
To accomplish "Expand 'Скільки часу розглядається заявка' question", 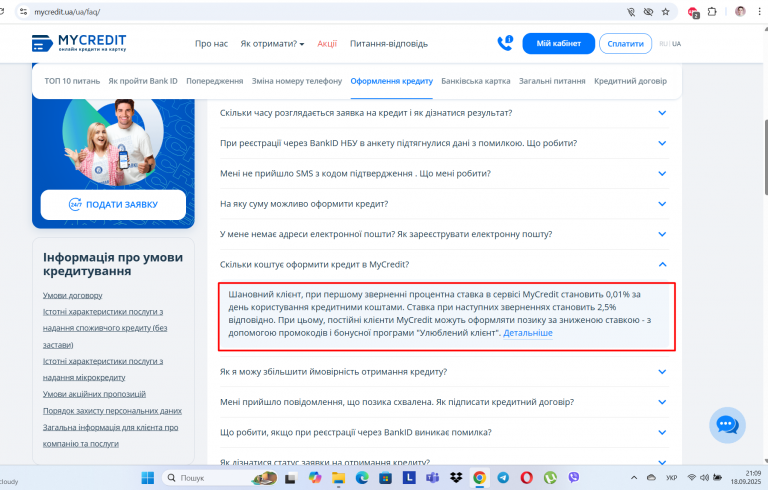I will pyautogui.click(x=444, y=113).
